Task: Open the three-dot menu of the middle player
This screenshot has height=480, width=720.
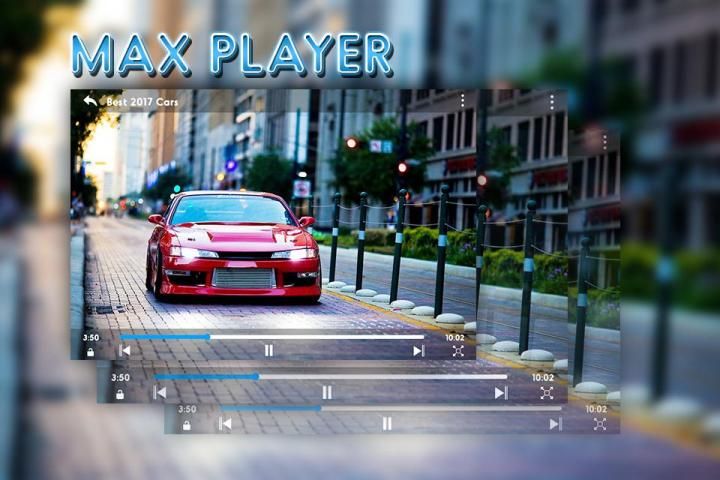Action: (x=551, y=102)
